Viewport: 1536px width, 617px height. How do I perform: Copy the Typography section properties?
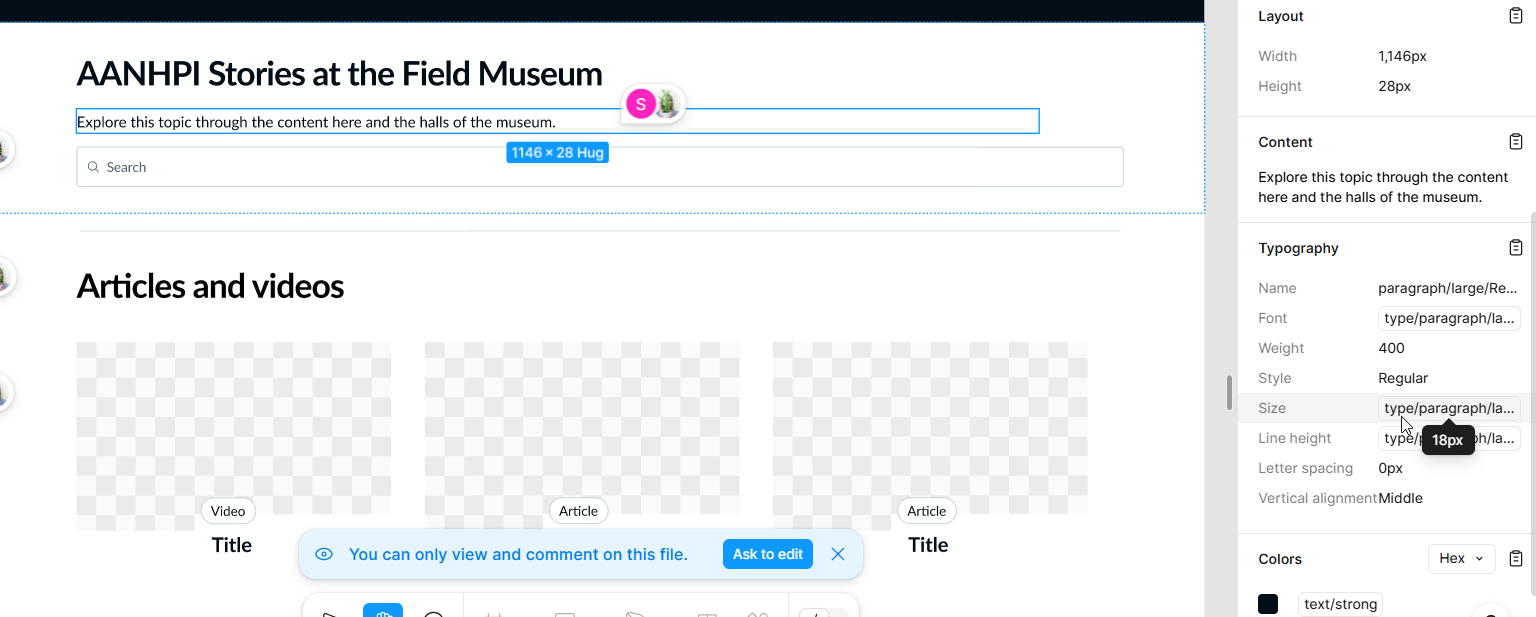tap(1516, 248)
